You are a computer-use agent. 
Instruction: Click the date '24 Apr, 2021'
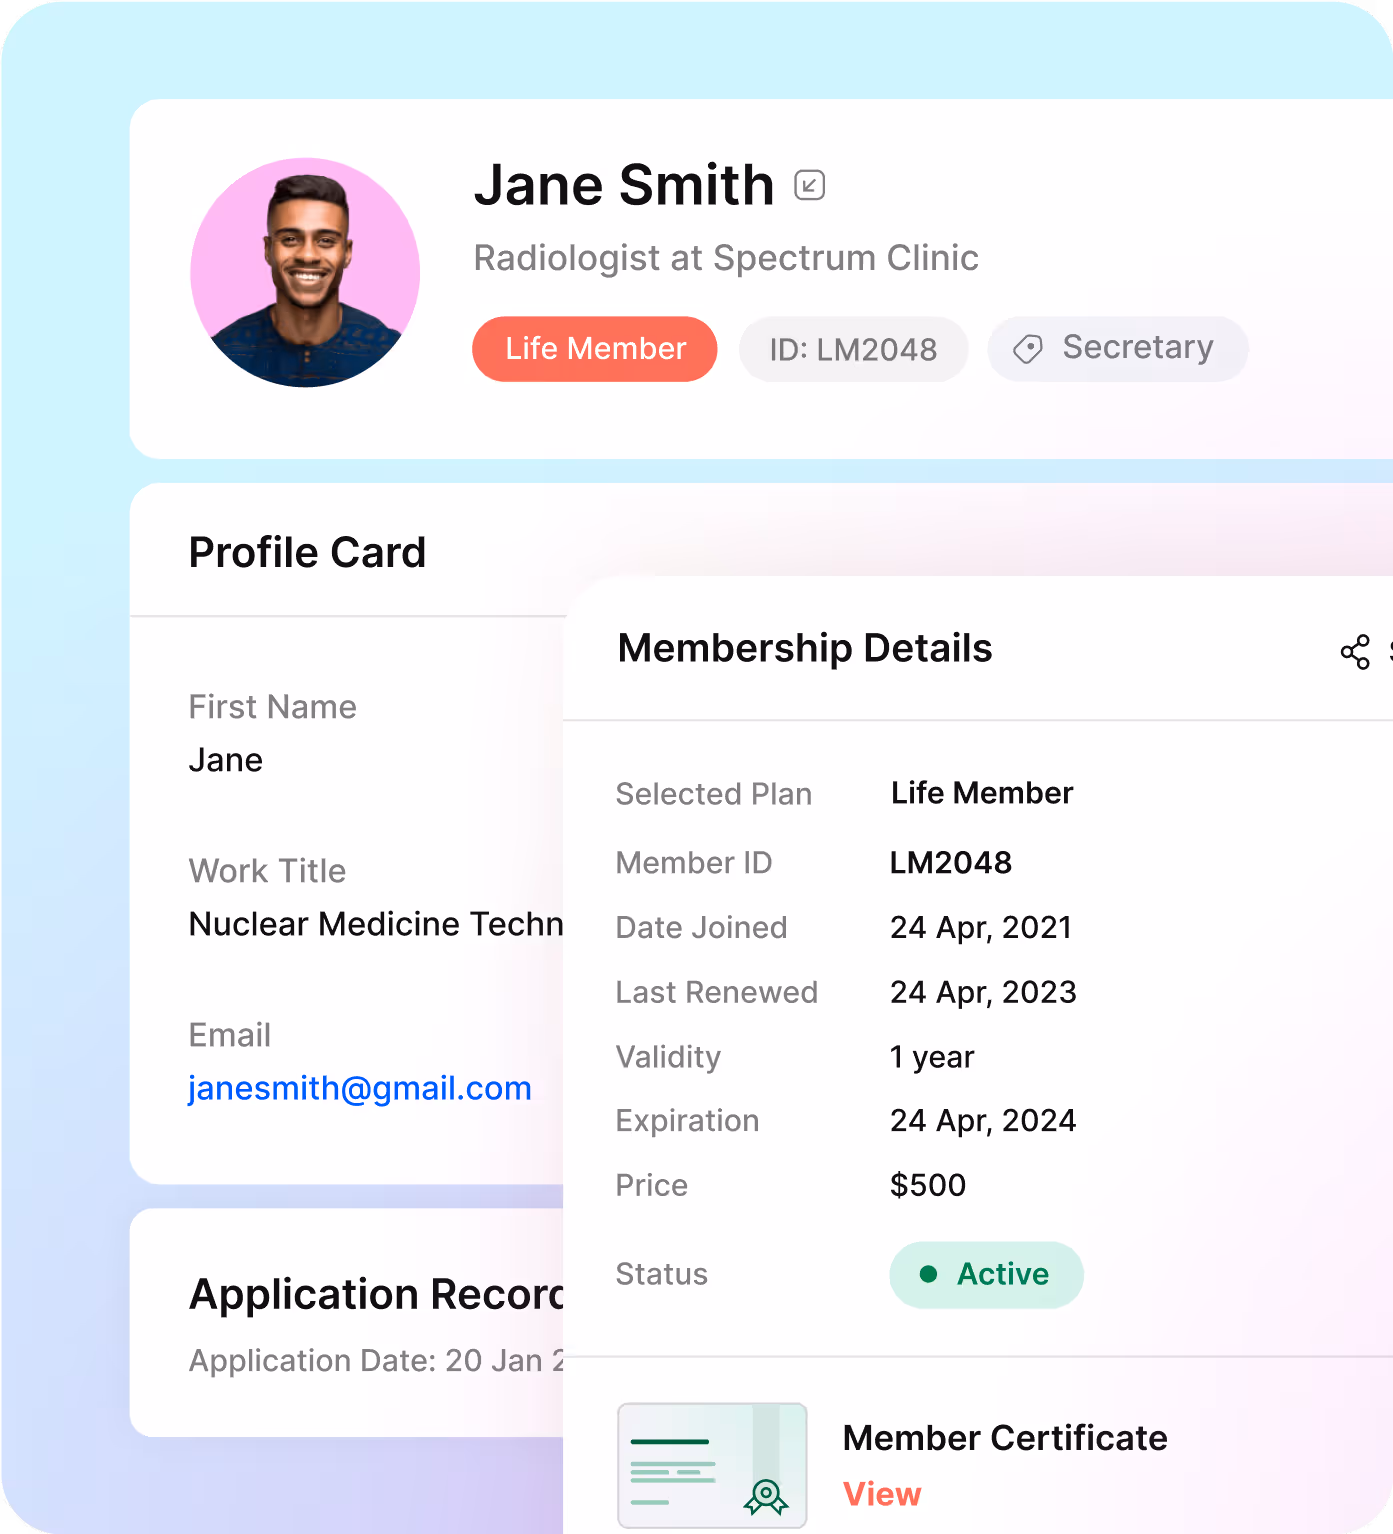pos(981,928)
